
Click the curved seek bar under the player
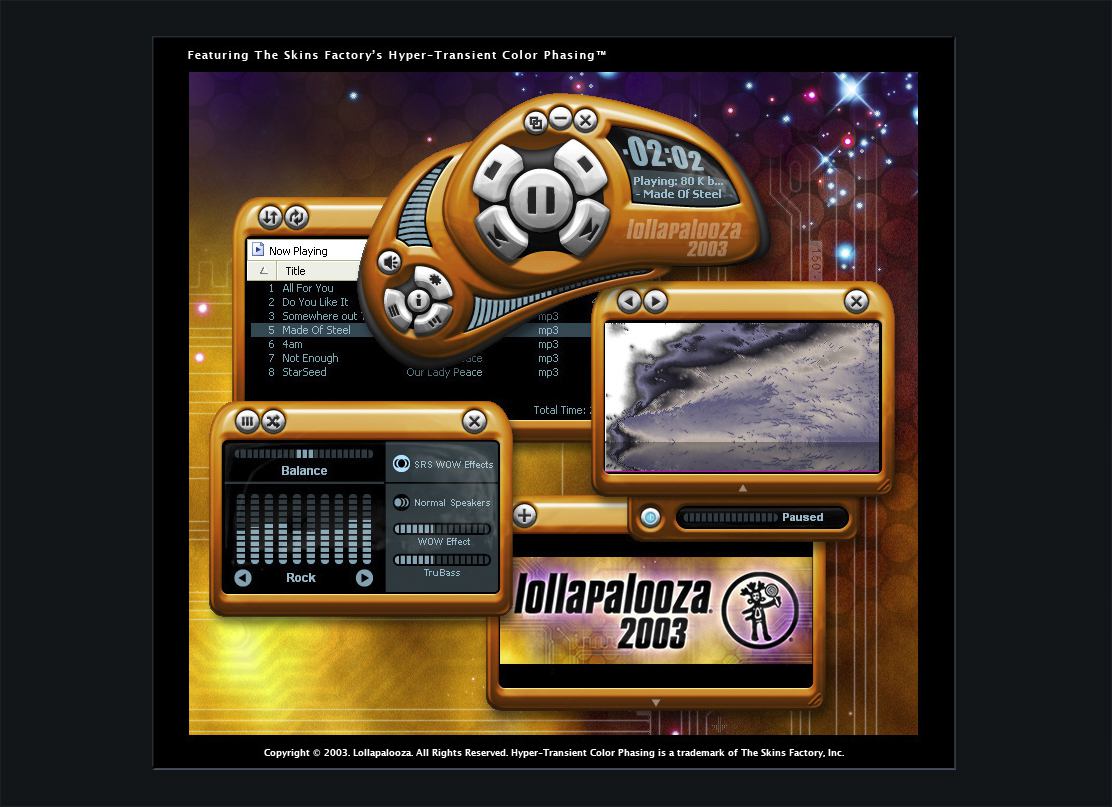pos(553,296)
